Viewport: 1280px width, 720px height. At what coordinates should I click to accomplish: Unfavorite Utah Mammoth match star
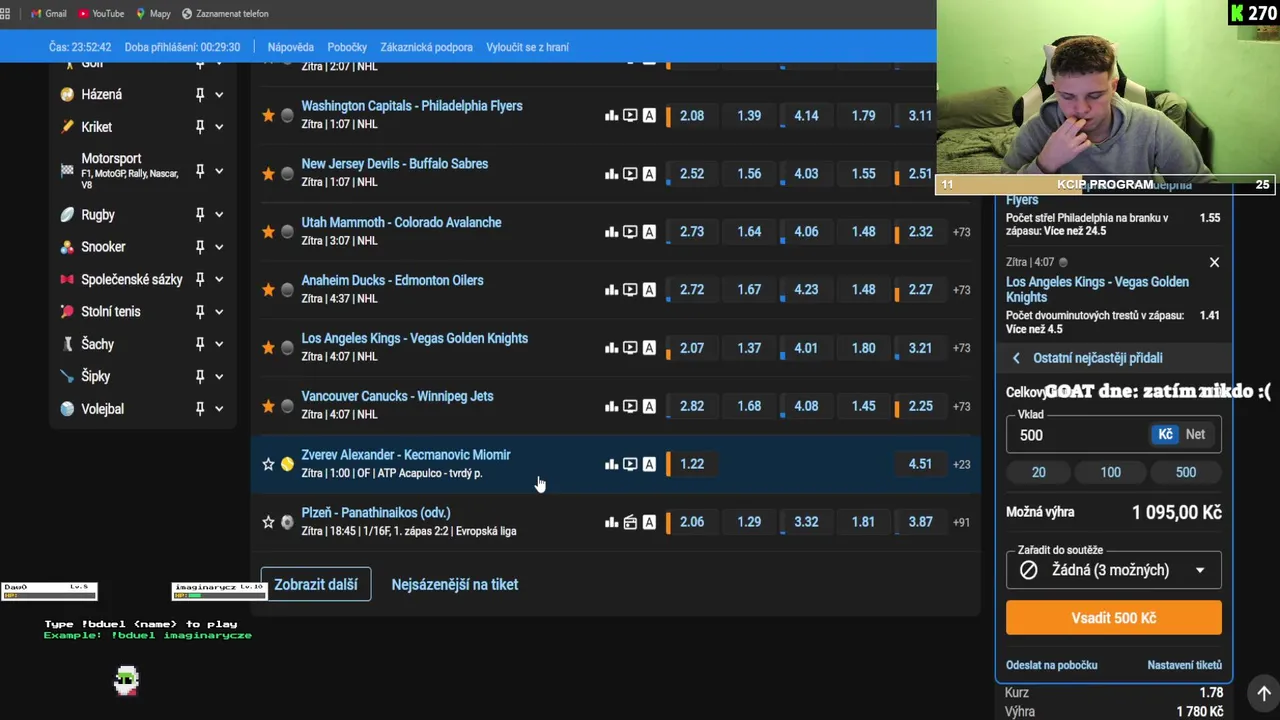(x=268, y=232)
